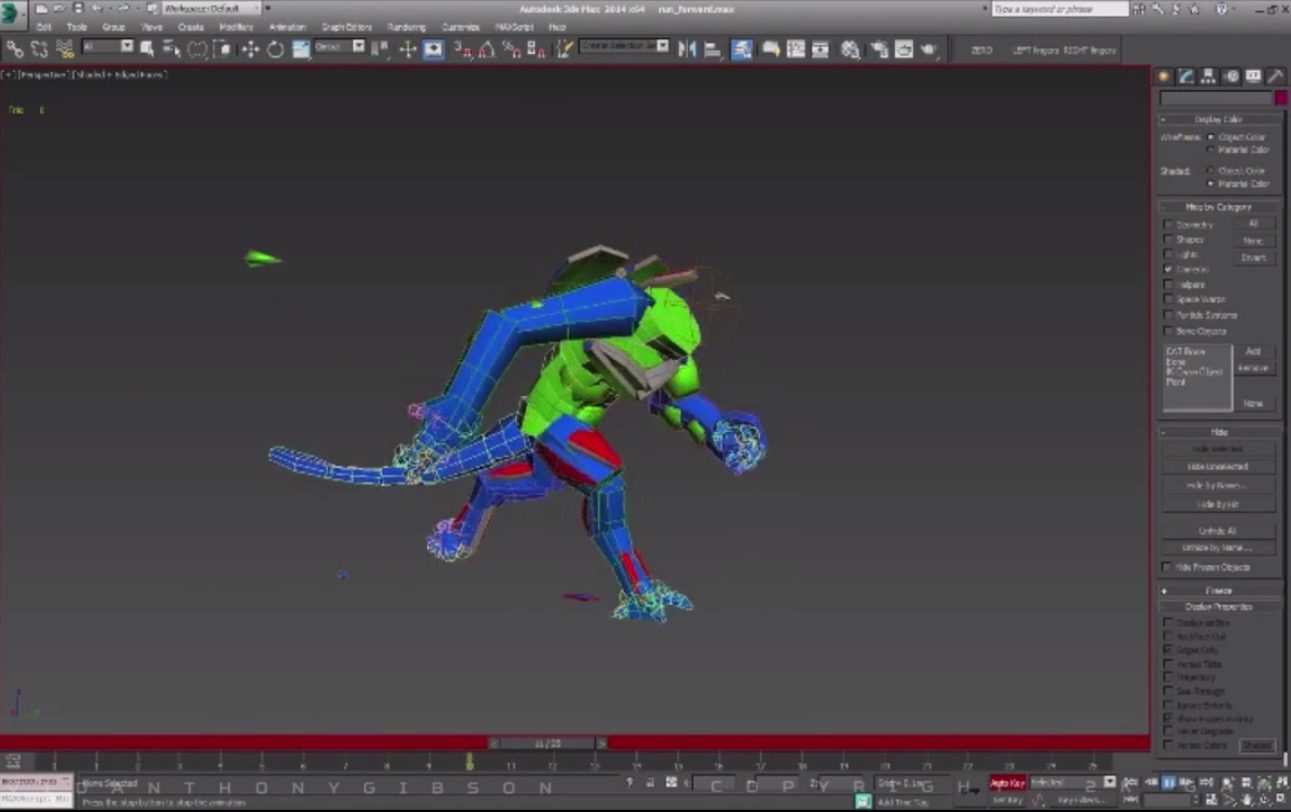Open the Modifiers menu

236,27
